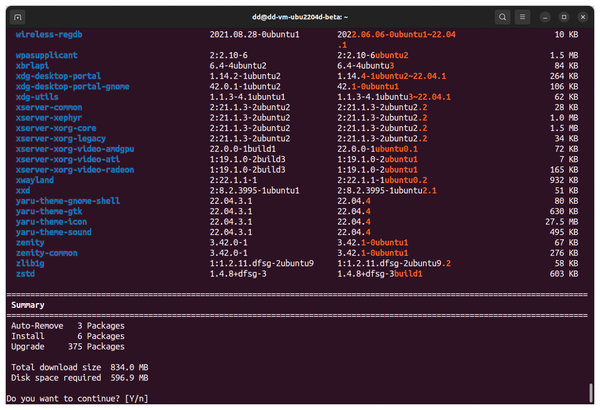Select the xserver-xephyr package name
The width and height of the screenshot is (600, 410).
click(49, 118)
